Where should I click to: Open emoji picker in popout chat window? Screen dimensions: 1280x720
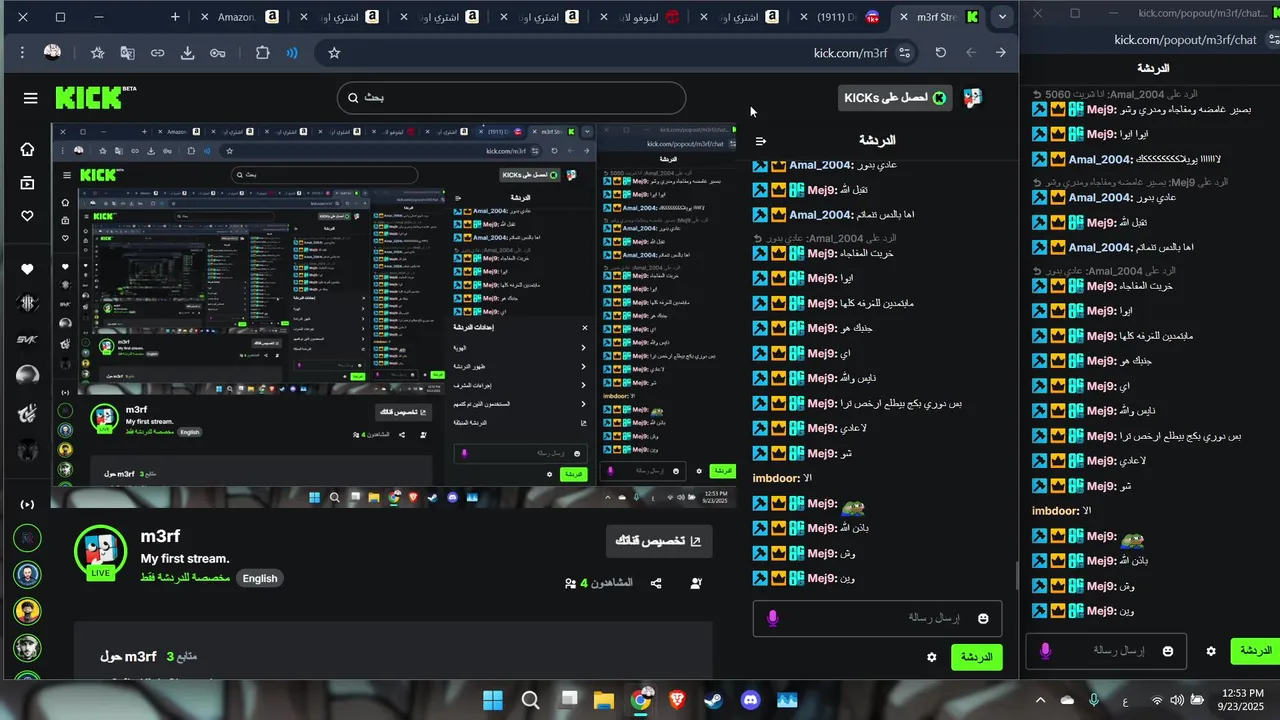[x=1167, y=651]
